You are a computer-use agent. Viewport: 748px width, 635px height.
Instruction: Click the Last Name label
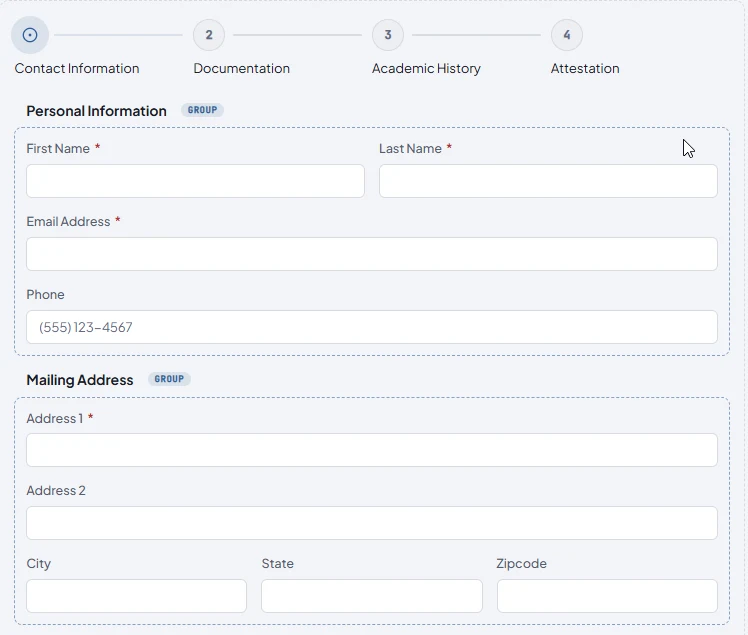click(x=410, y=149)
